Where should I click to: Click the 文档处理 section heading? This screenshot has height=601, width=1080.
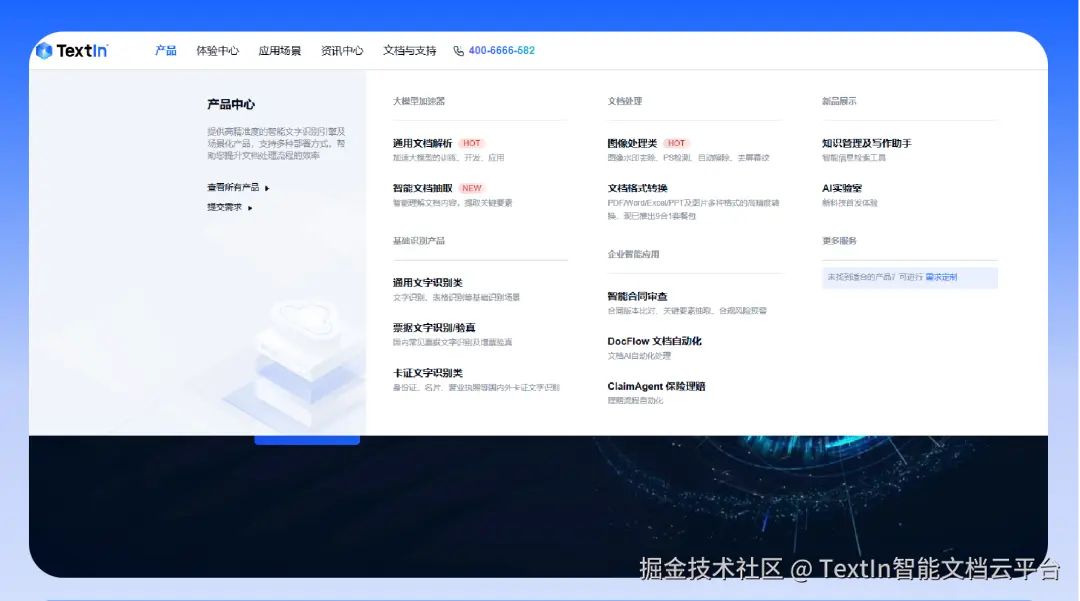625,101
